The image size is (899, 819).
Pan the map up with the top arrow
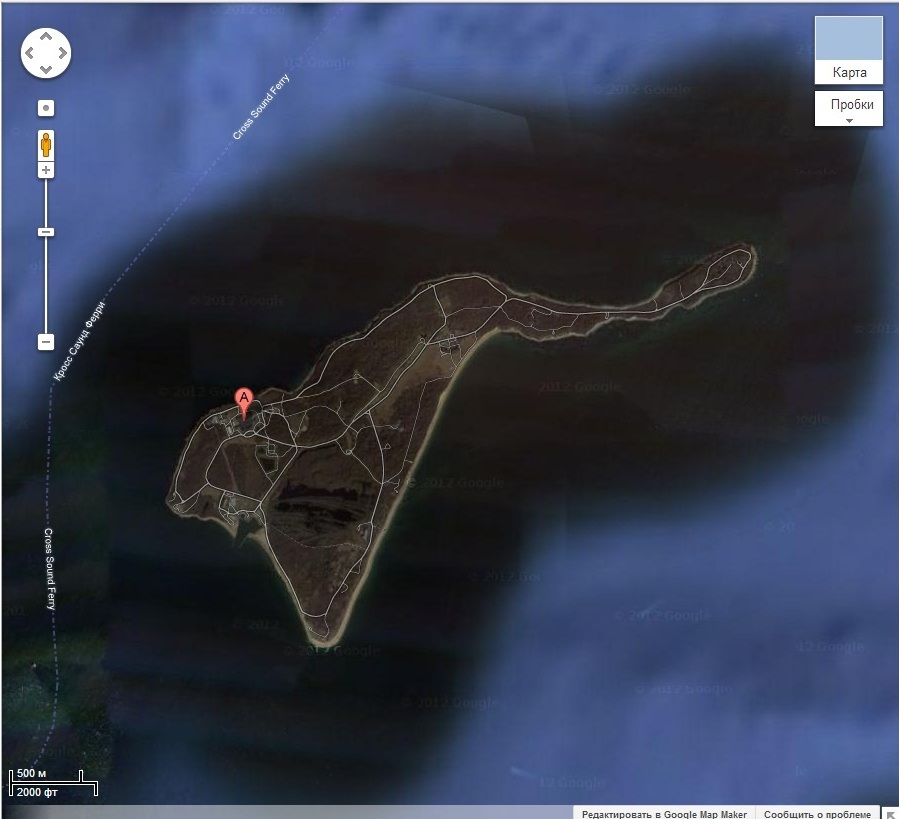(46, 37)
